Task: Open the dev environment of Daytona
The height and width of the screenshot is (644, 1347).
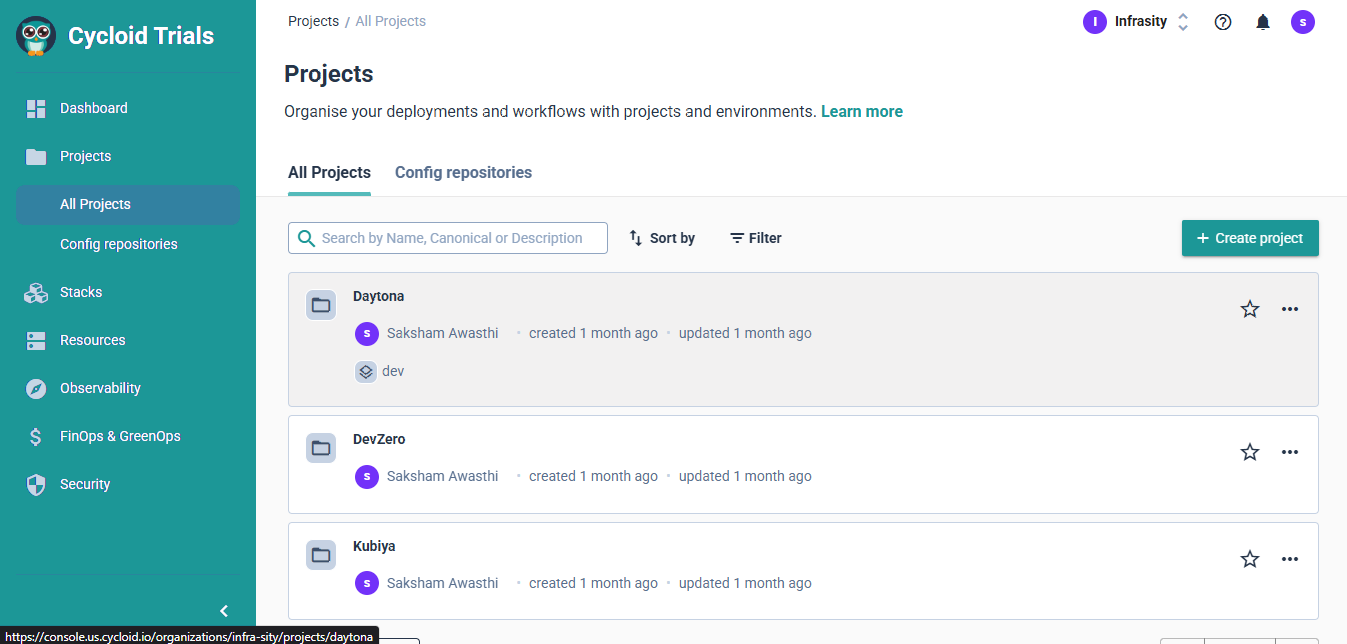Action: [x=380, y=371]
